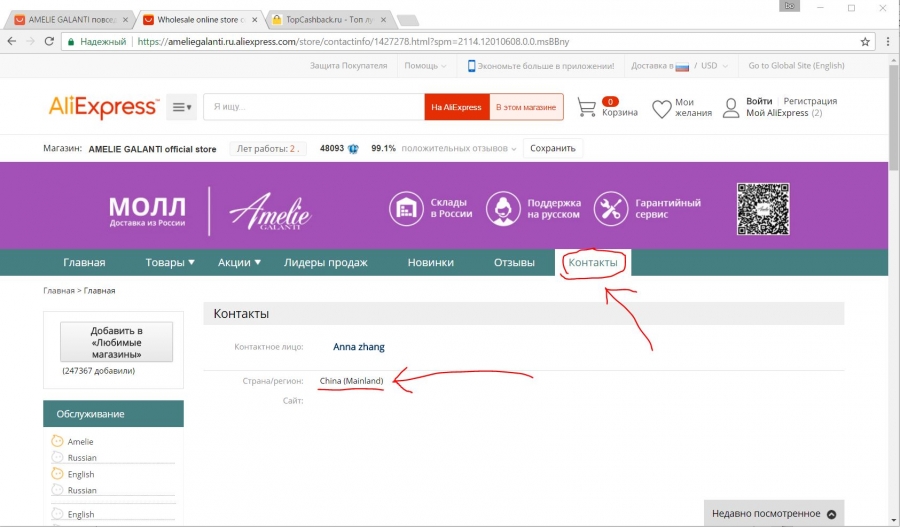Close the AMELIE GALANTI browser tab
Viewport: 900px width, 527px height.
126,20
